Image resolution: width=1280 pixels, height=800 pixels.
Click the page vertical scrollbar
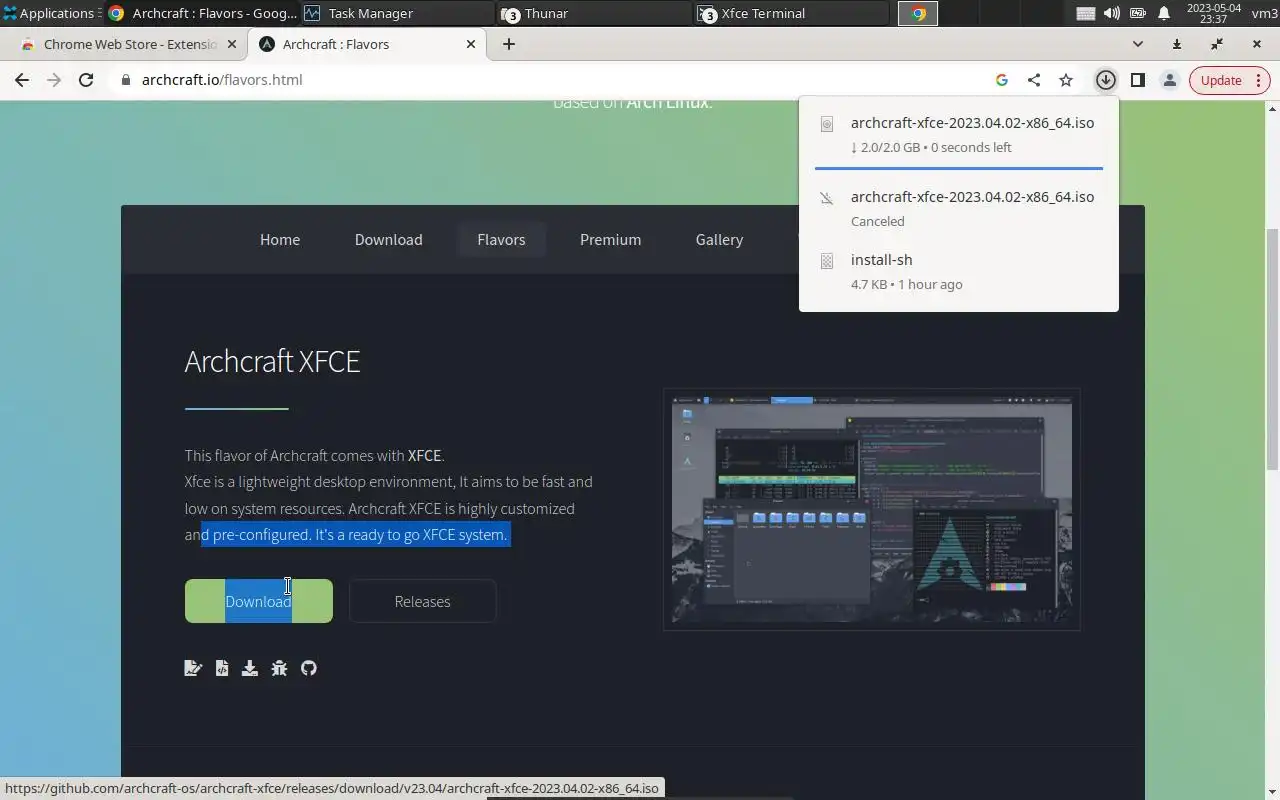[x=1272, y=350]
